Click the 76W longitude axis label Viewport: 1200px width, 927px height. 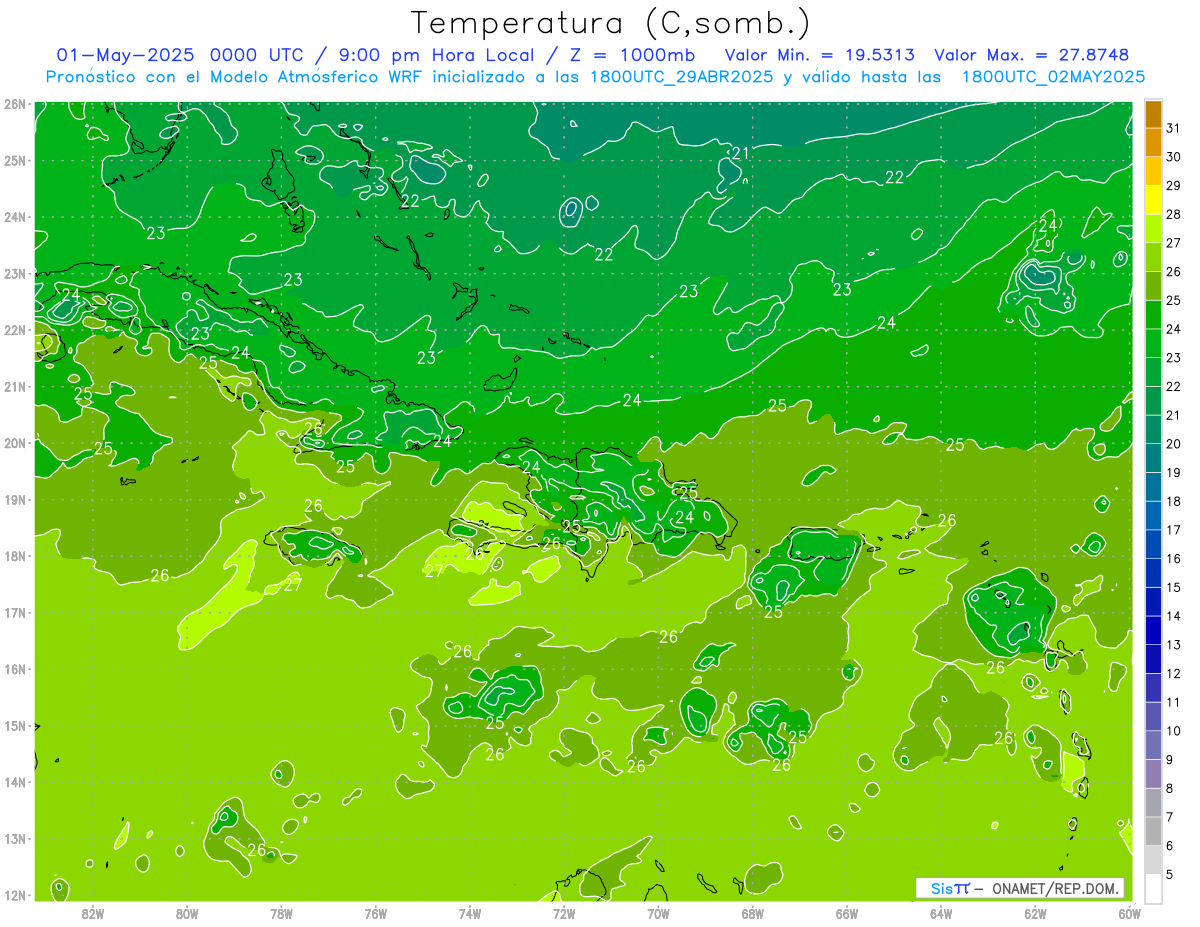(x=375, y=913)
